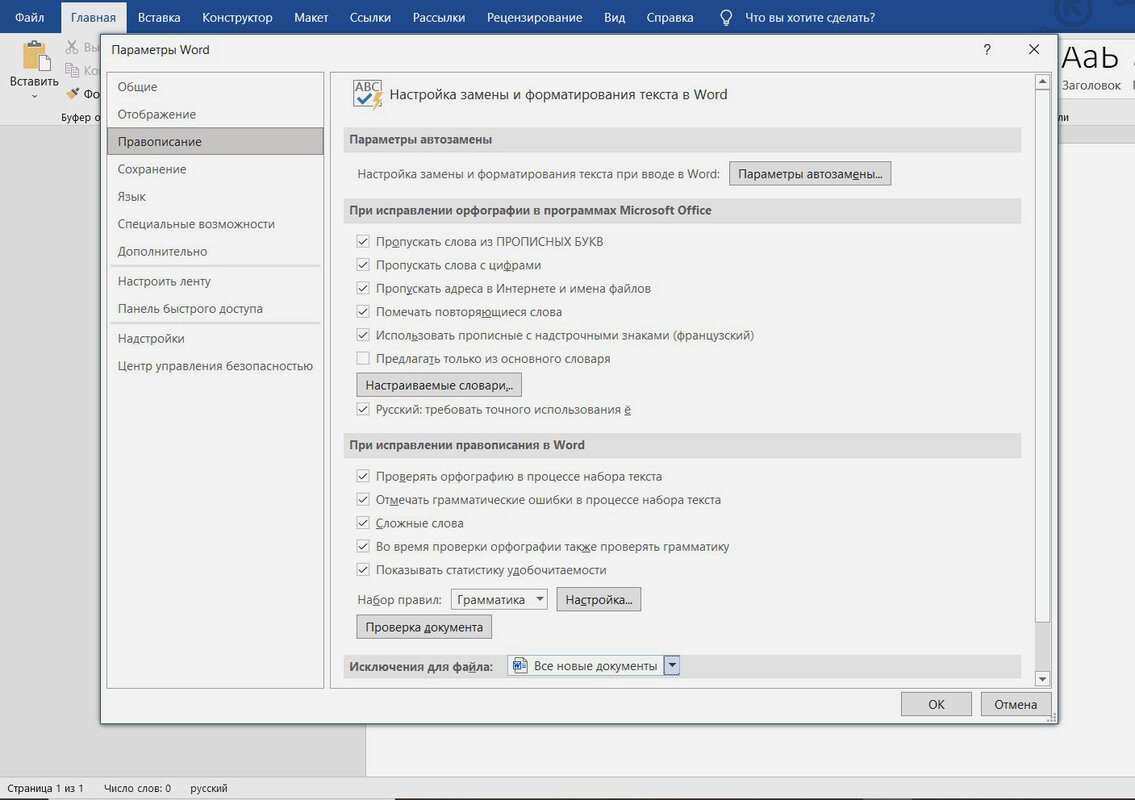This screenshot has height=800, width=1135.
Task: Toggle Показывать статистику удобочитаемости checkbox
Action: pos(363,570)
